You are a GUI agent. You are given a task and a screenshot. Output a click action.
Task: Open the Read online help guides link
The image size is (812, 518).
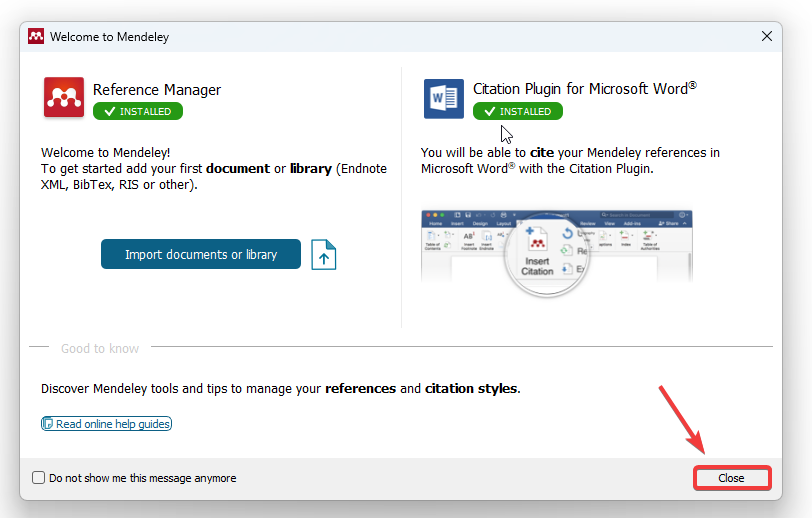tap(112, 424)
